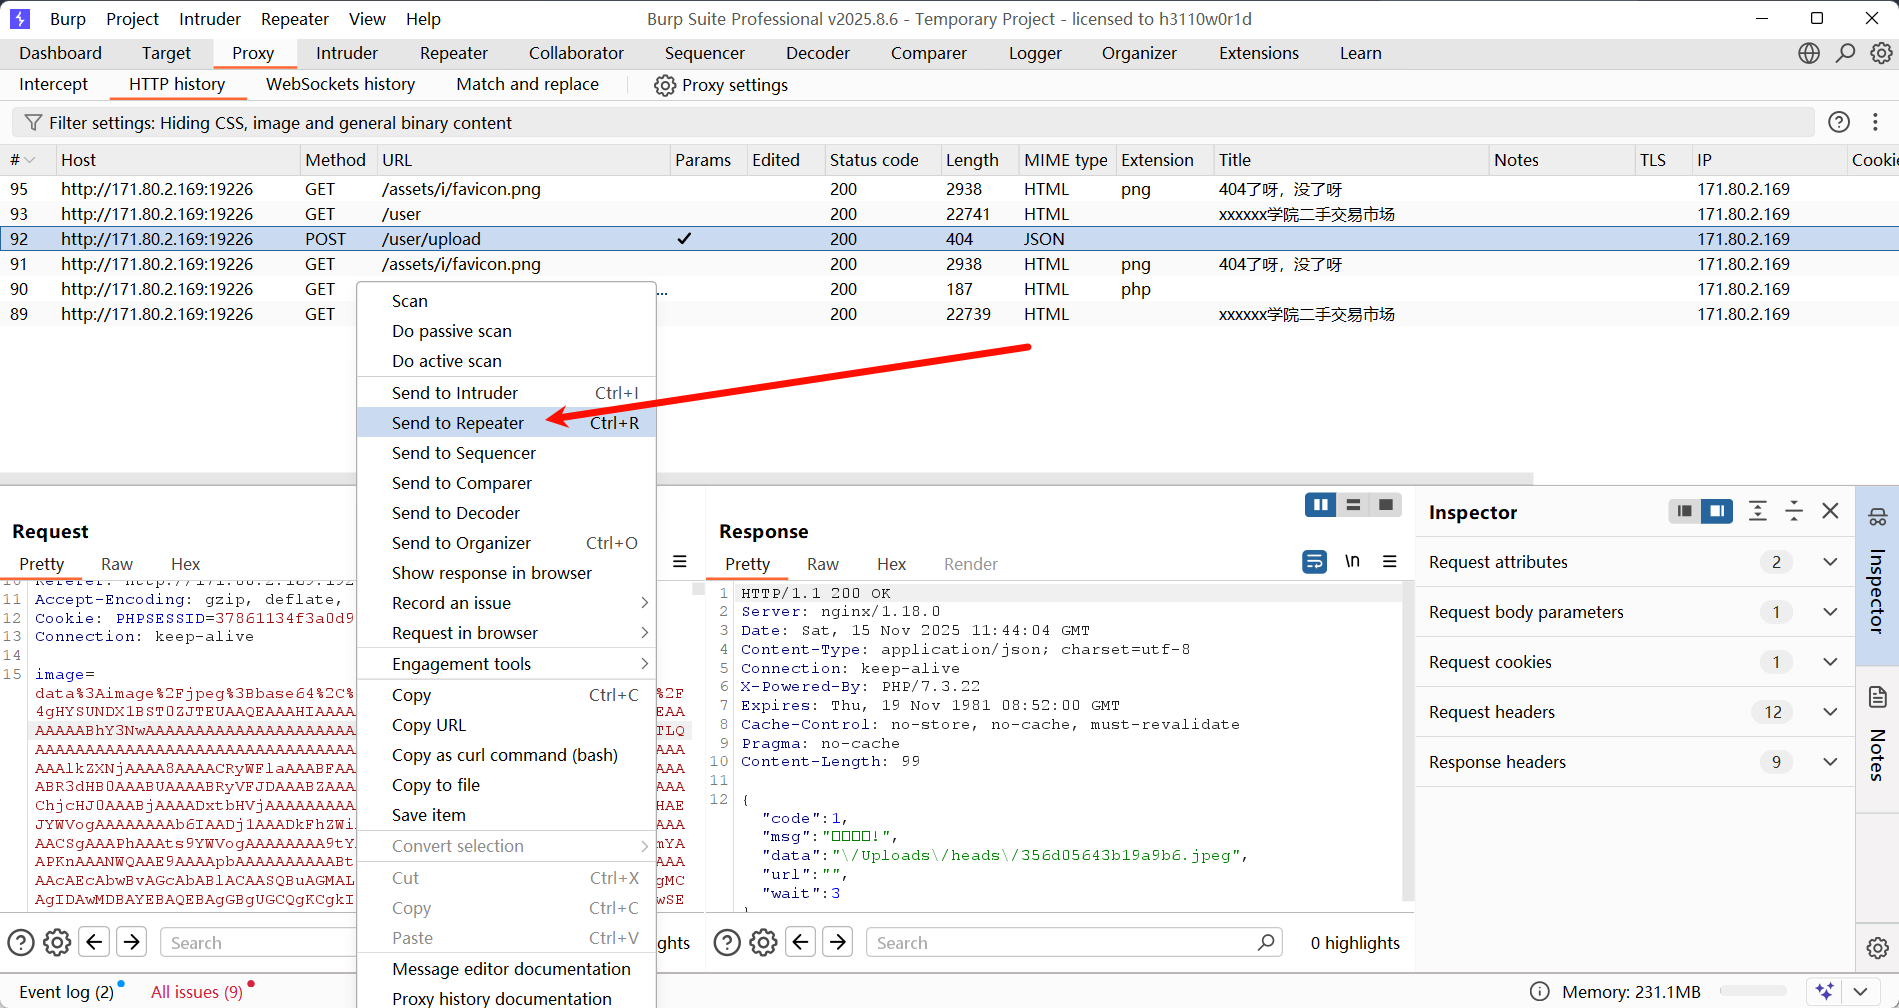1899x1008 pixels.
Task: Open Notes side tab icon
Action: tap(1878, 698)
